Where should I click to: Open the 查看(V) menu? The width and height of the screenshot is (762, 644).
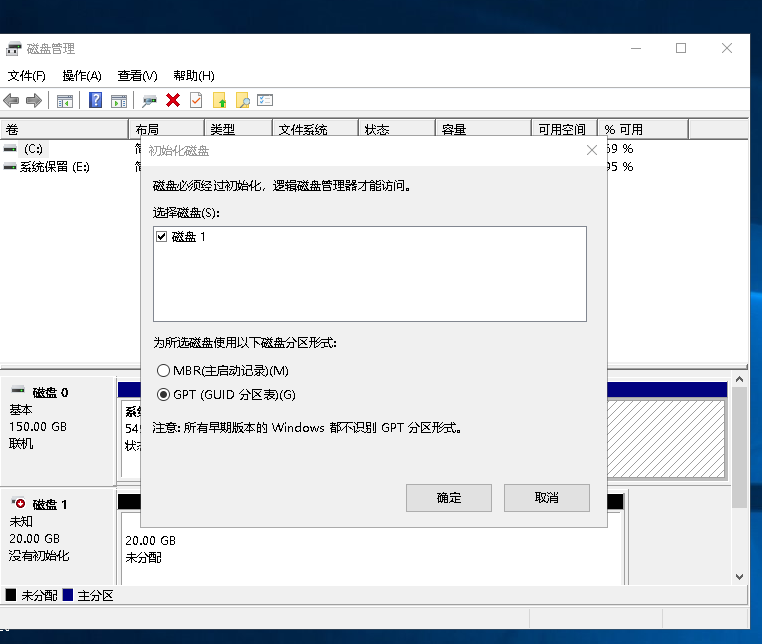pos(137,76)
